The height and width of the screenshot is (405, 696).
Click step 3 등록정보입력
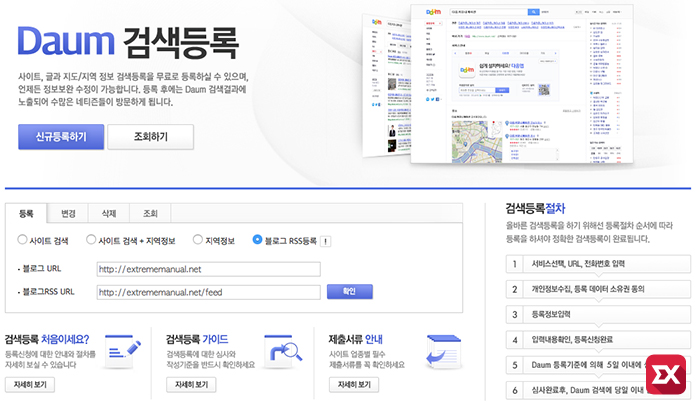coord(598,314)
